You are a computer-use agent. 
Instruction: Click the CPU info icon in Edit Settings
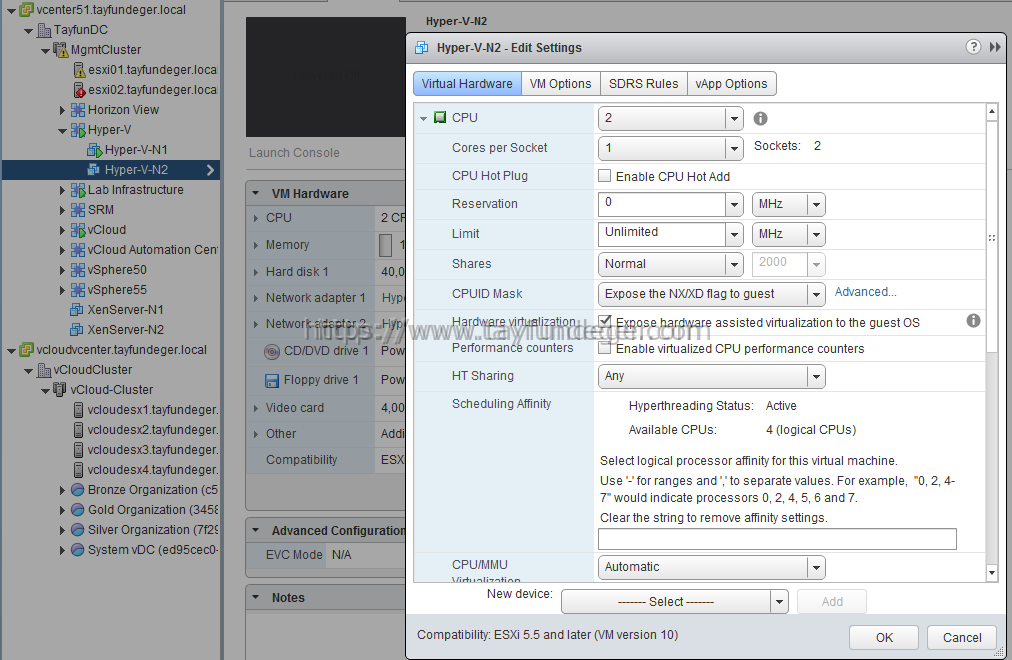[x=761, y=118]
